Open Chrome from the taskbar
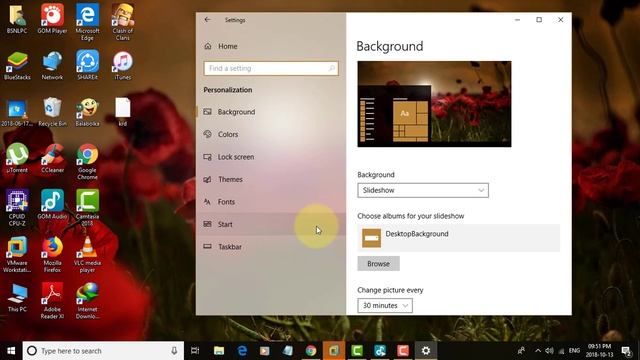640x360 pixels. point(311,351)
